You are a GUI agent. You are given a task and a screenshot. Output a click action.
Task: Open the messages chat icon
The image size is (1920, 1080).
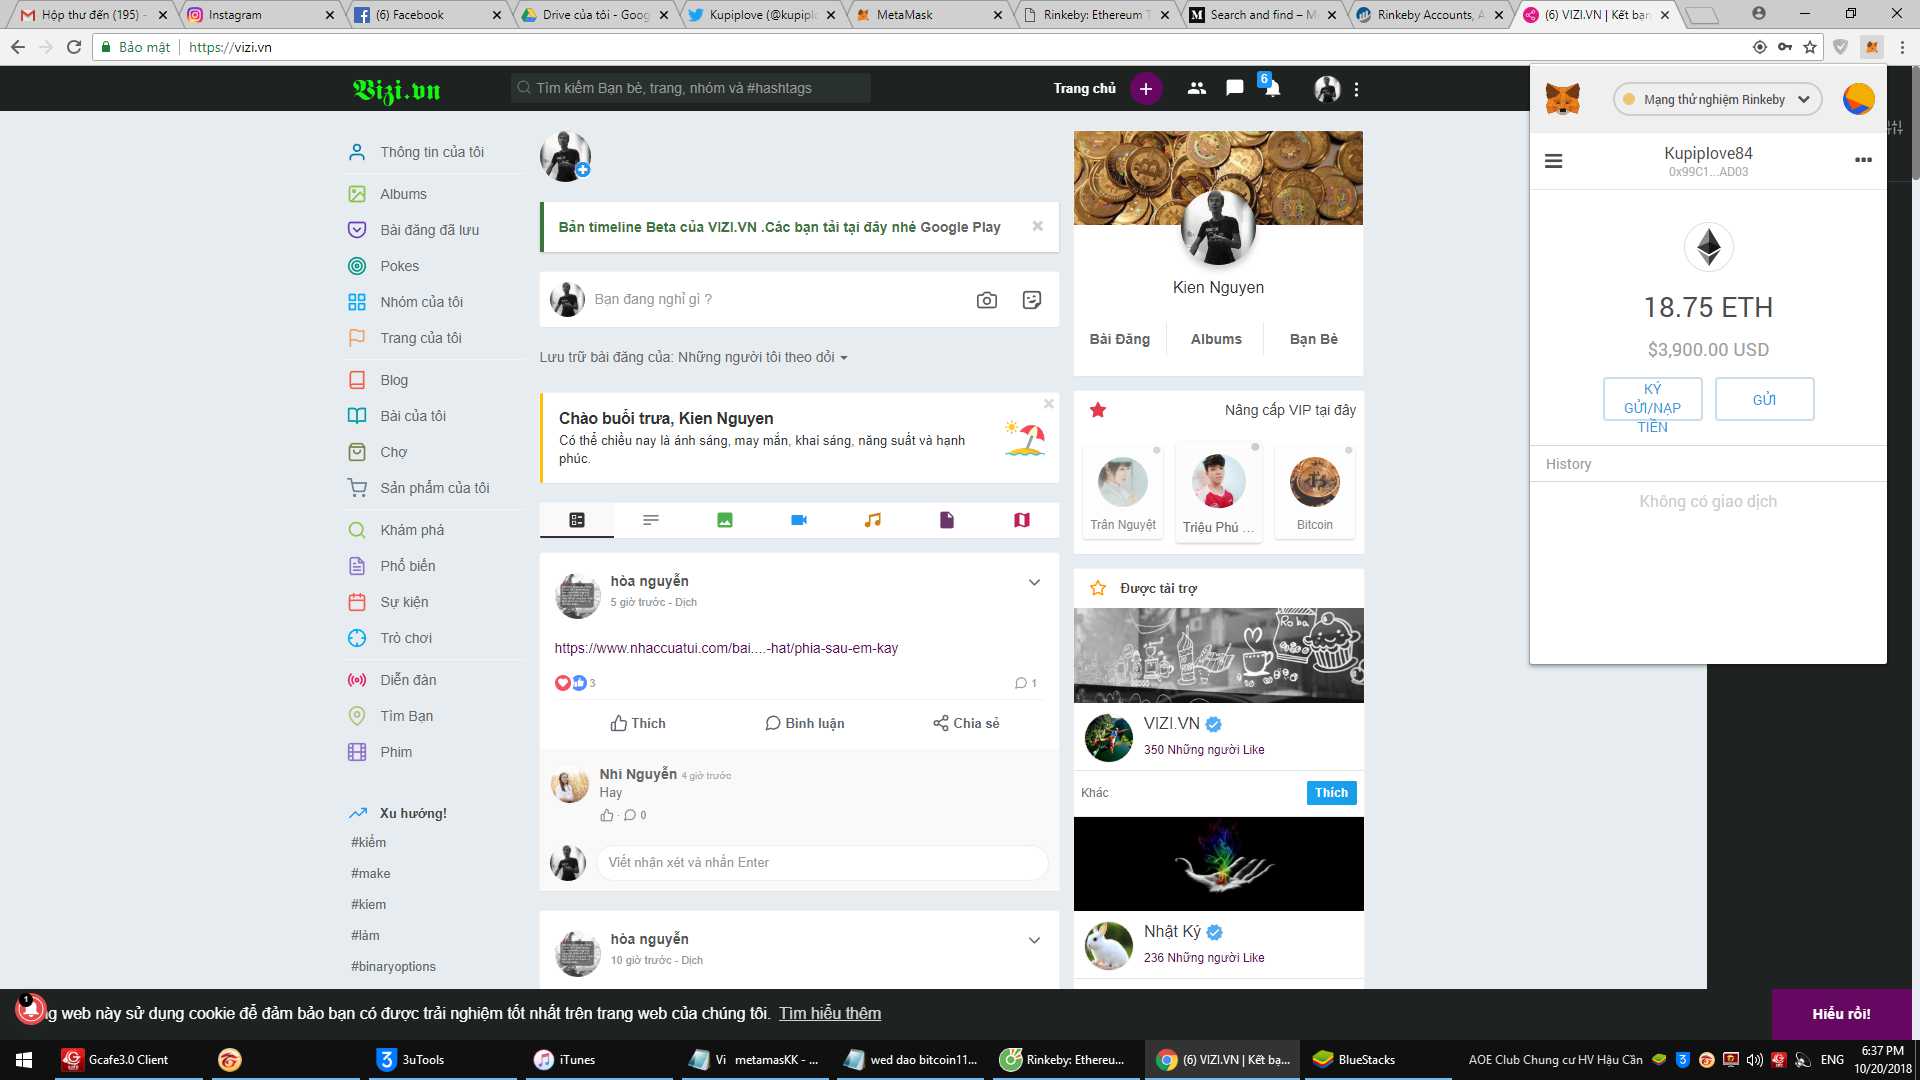coord(1234,88)
